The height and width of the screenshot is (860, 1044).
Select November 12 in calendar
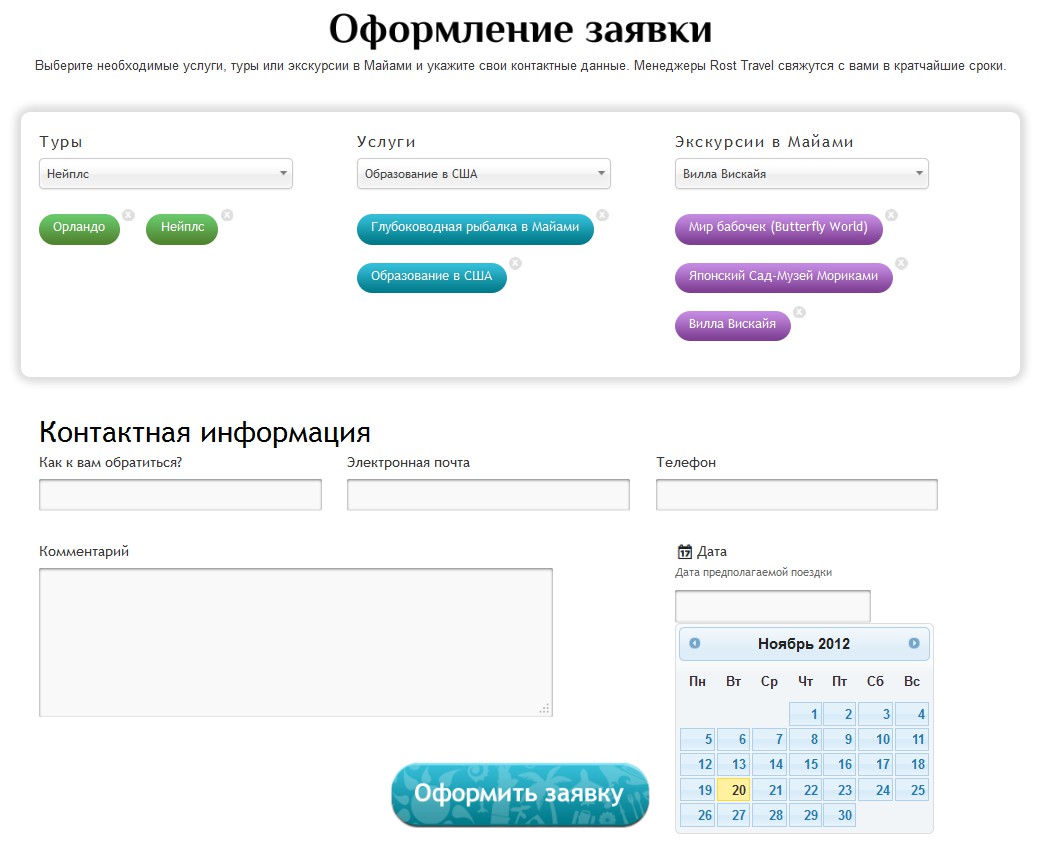(698, 765)
